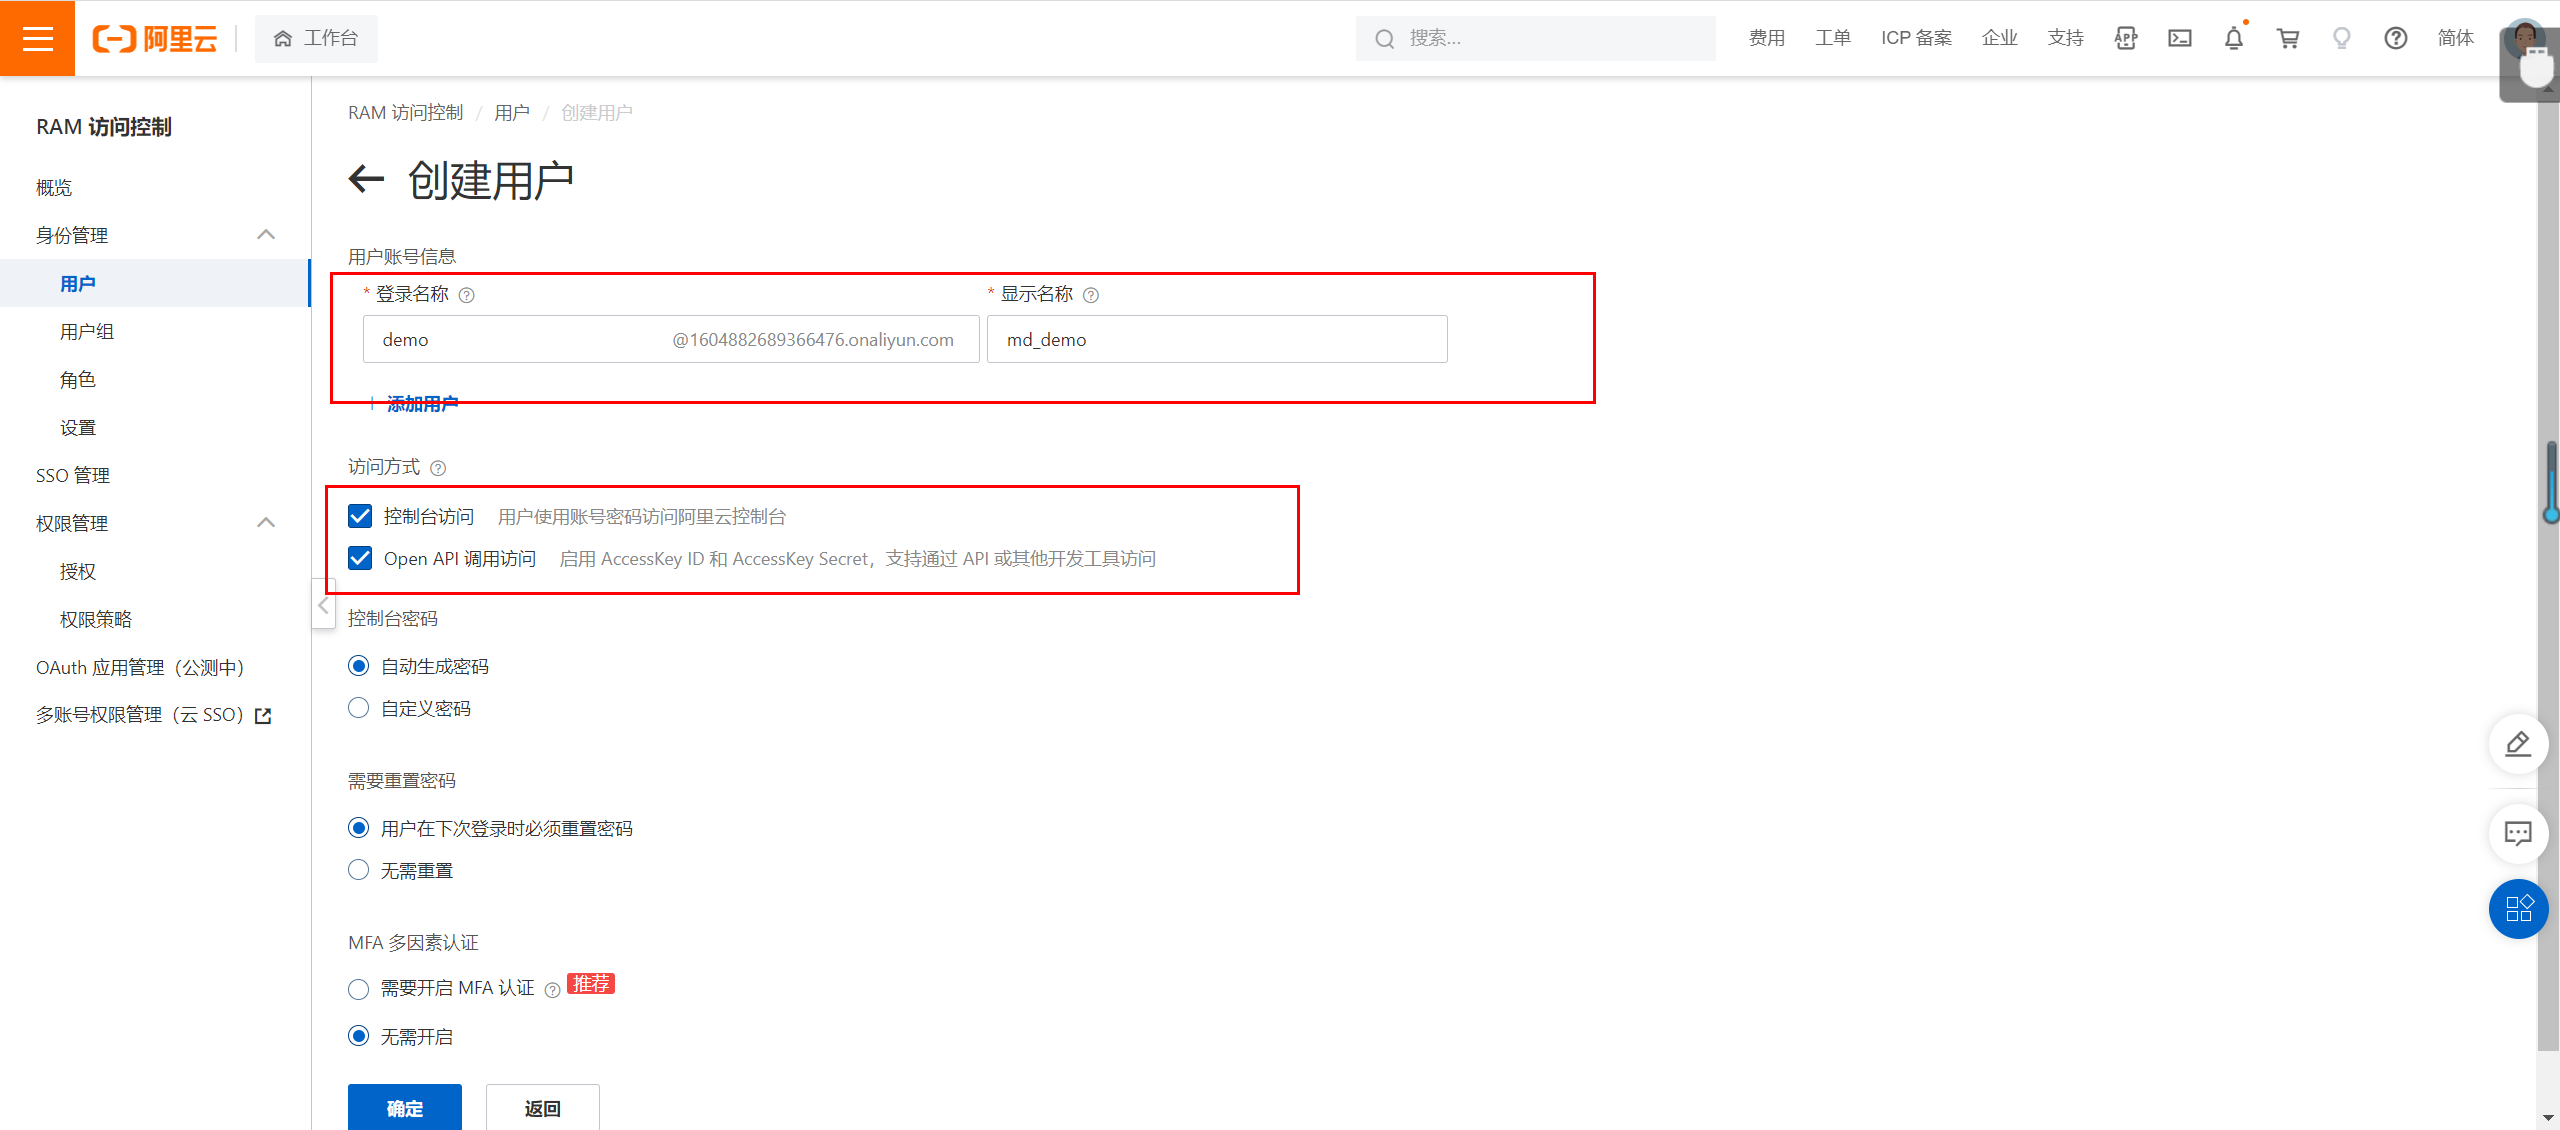The image size is (2560, 1130).
Task: Uncheck 控制台访问 checkbox
Action: [x=360, y=516]
